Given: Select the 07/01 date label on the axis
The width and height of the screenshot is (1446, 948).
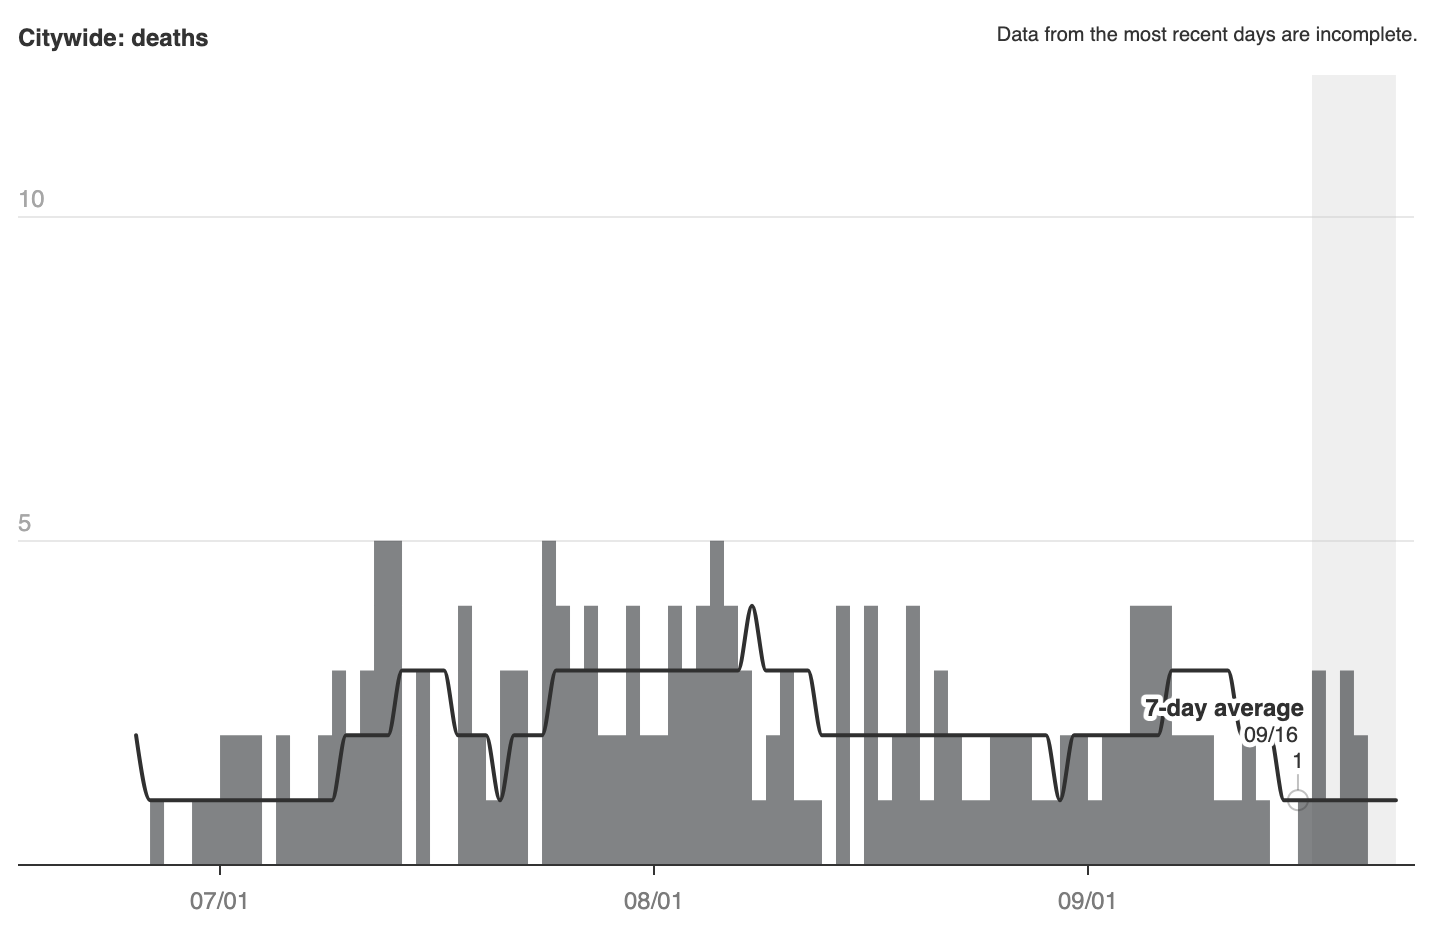Looking at the screenshot, I should (219, 901).
